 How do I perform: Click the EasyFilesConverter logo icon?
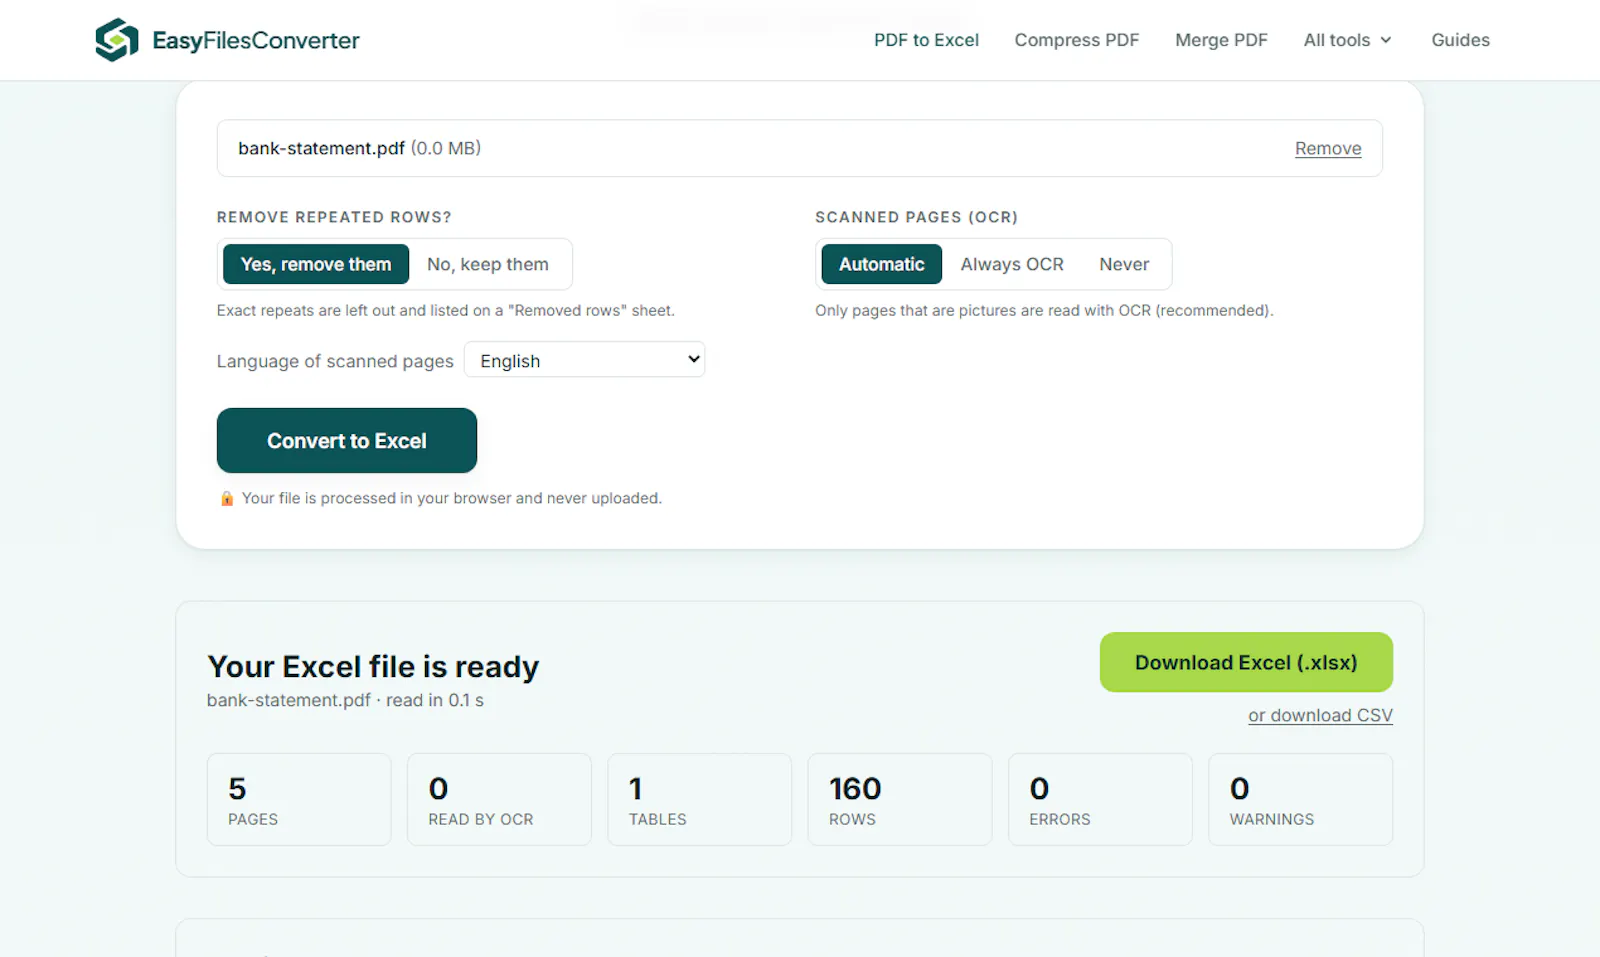(117, 40)
